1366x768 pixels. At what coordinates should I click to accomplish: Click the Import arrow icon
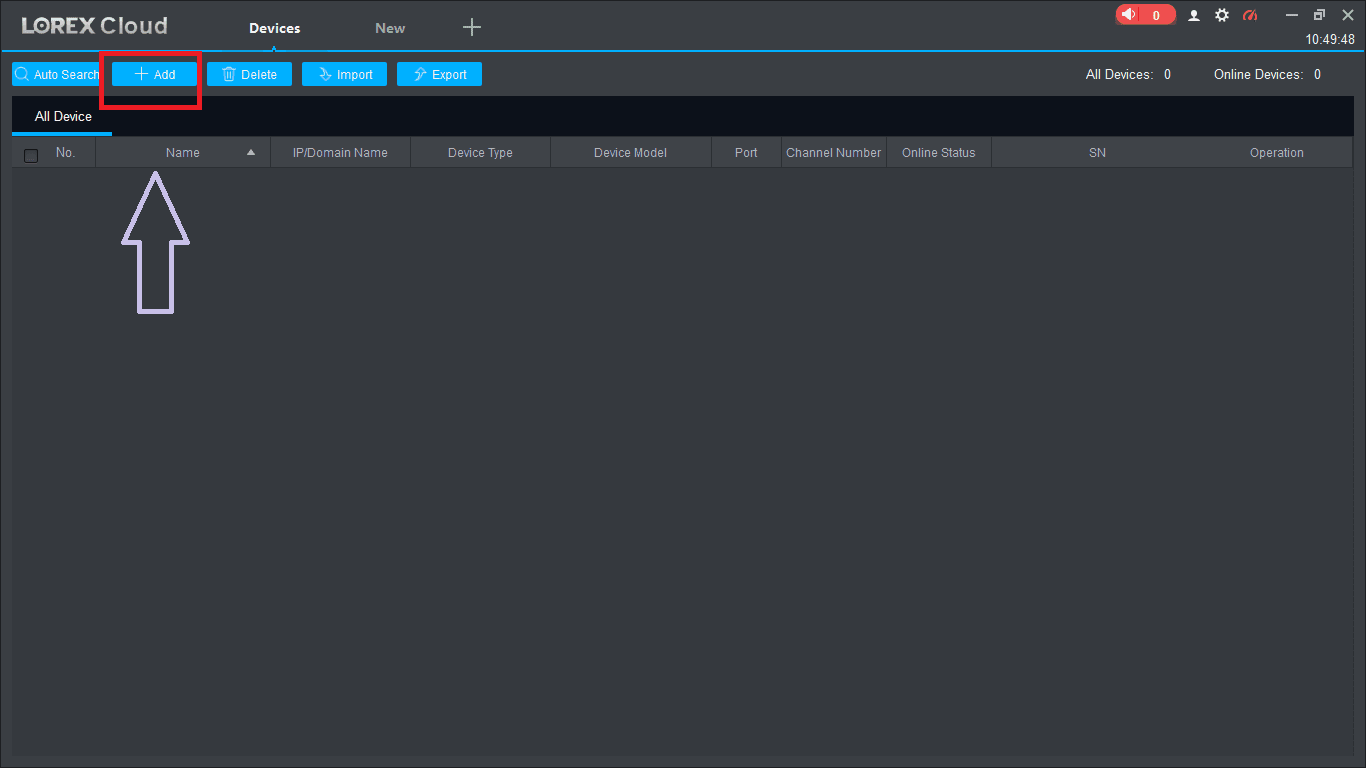323,73
